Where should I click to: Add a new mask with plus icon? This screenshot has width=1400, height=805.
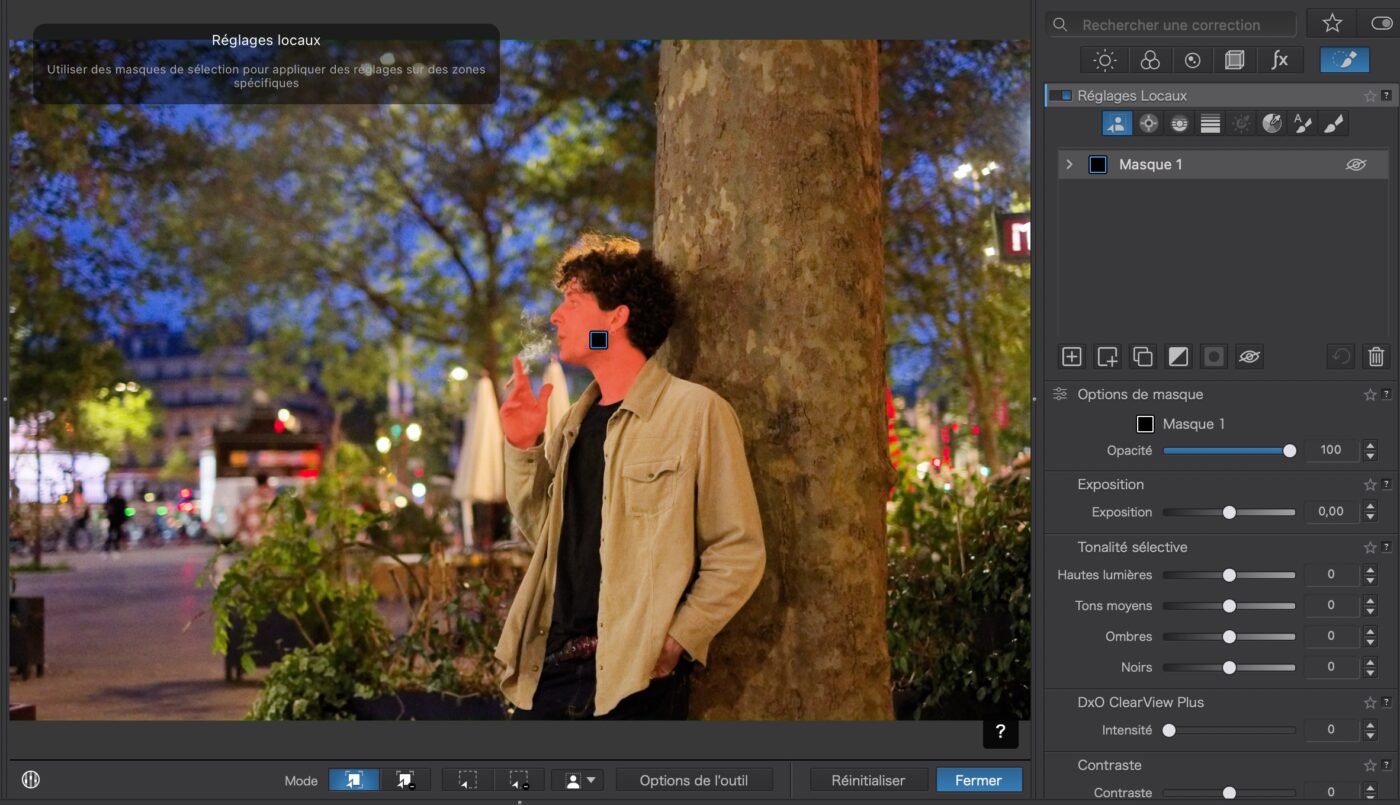pyautogui.click(x=1071, y=357)
